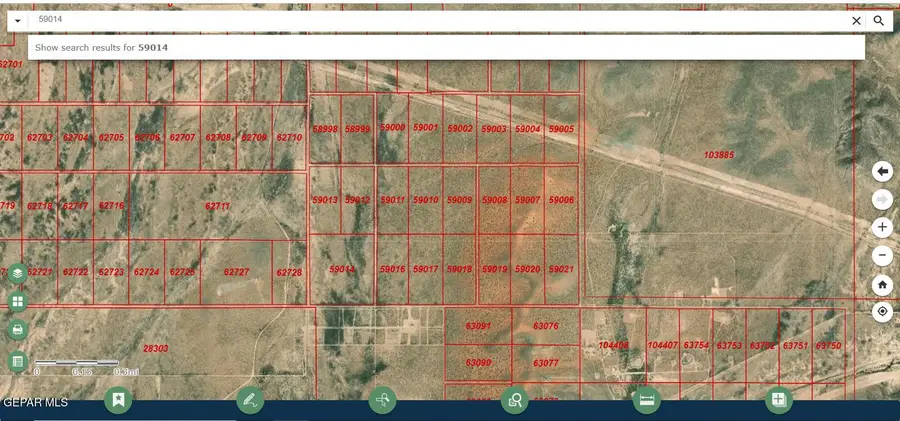The height and width of the screenshot is (421, 900).
Task: Expand the search source dropdown arrow
Action: coord(17,21)
